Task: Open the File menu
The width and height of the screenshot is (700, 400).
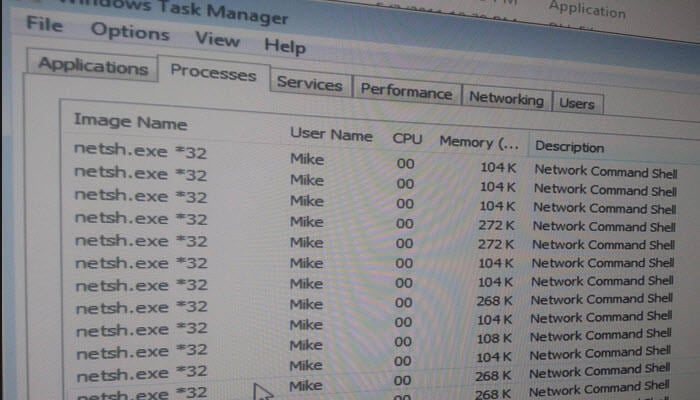Action: [44, 24]
